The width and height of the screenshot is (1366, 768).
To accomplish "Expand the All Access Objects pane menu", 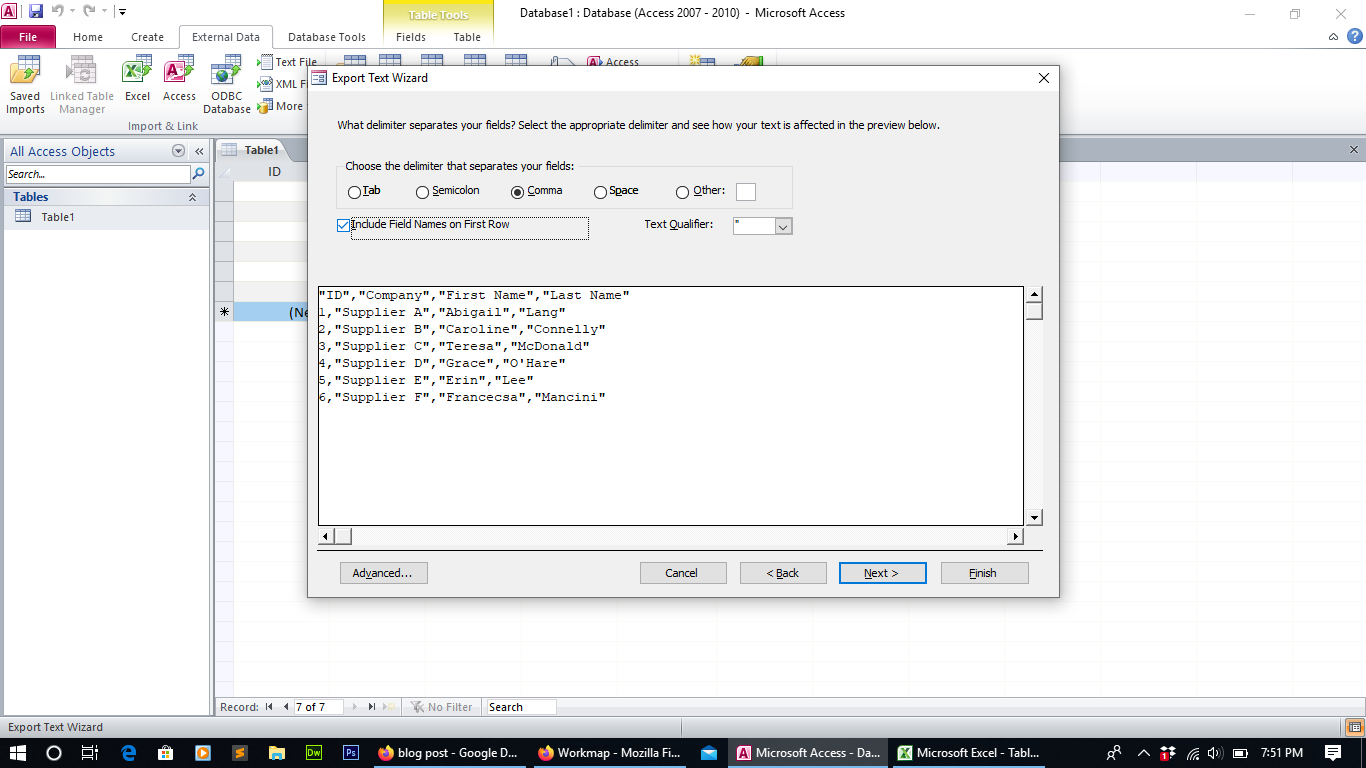I will pos(179,151).
